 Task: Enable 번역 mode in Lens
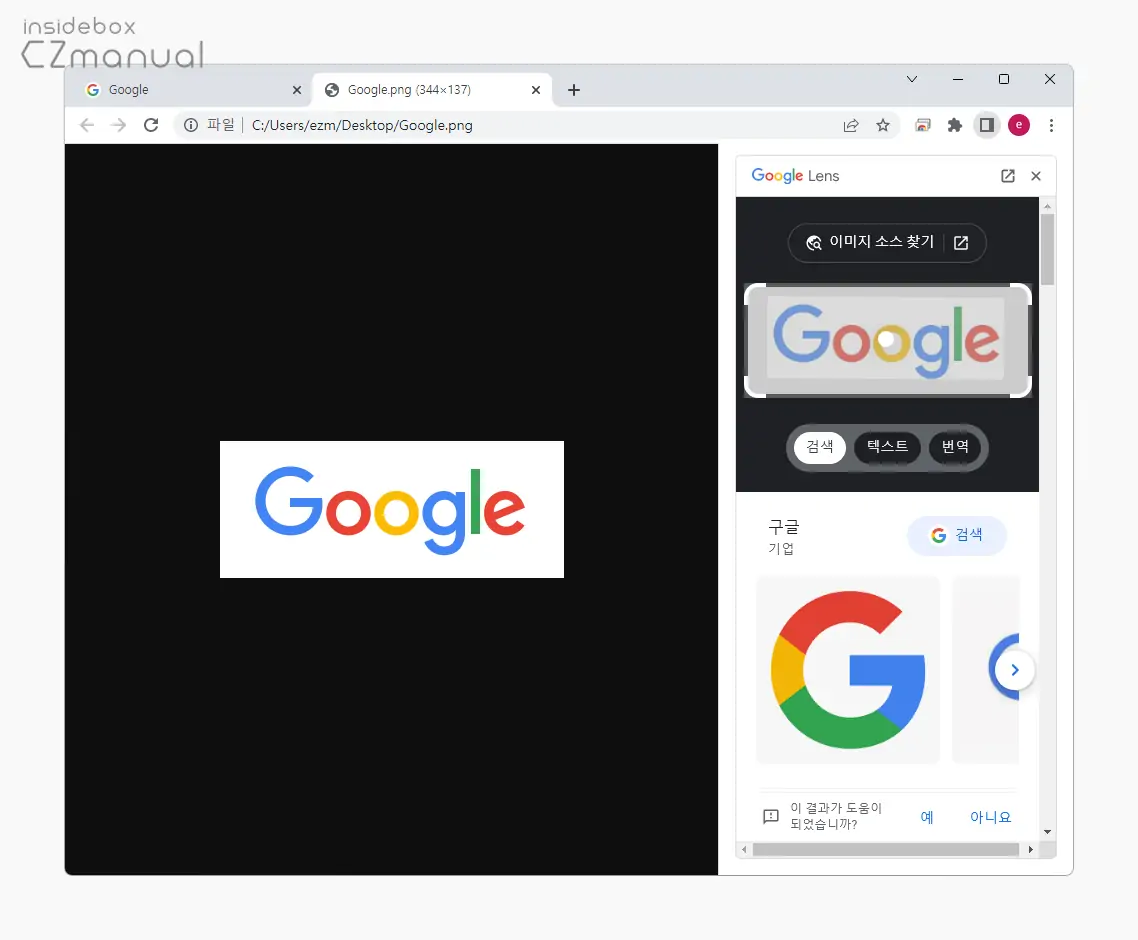pos(956,447)
